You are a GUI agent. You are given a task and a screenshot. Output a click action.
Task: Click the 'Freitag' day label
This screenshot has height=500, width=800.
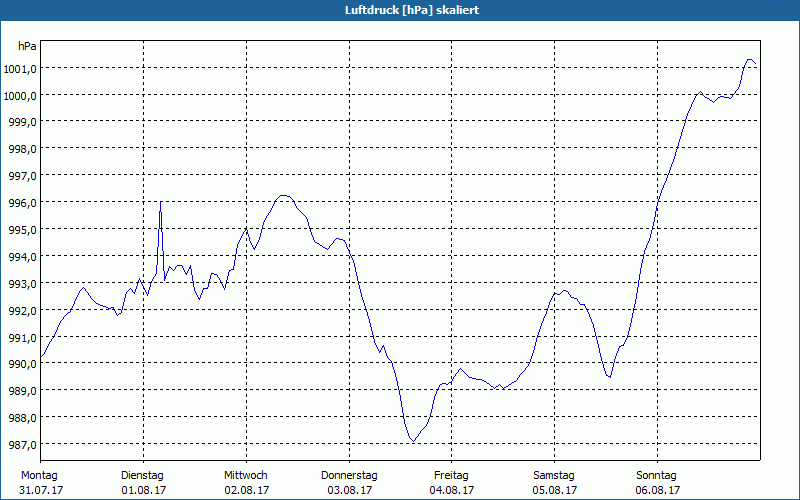point(451,475)
